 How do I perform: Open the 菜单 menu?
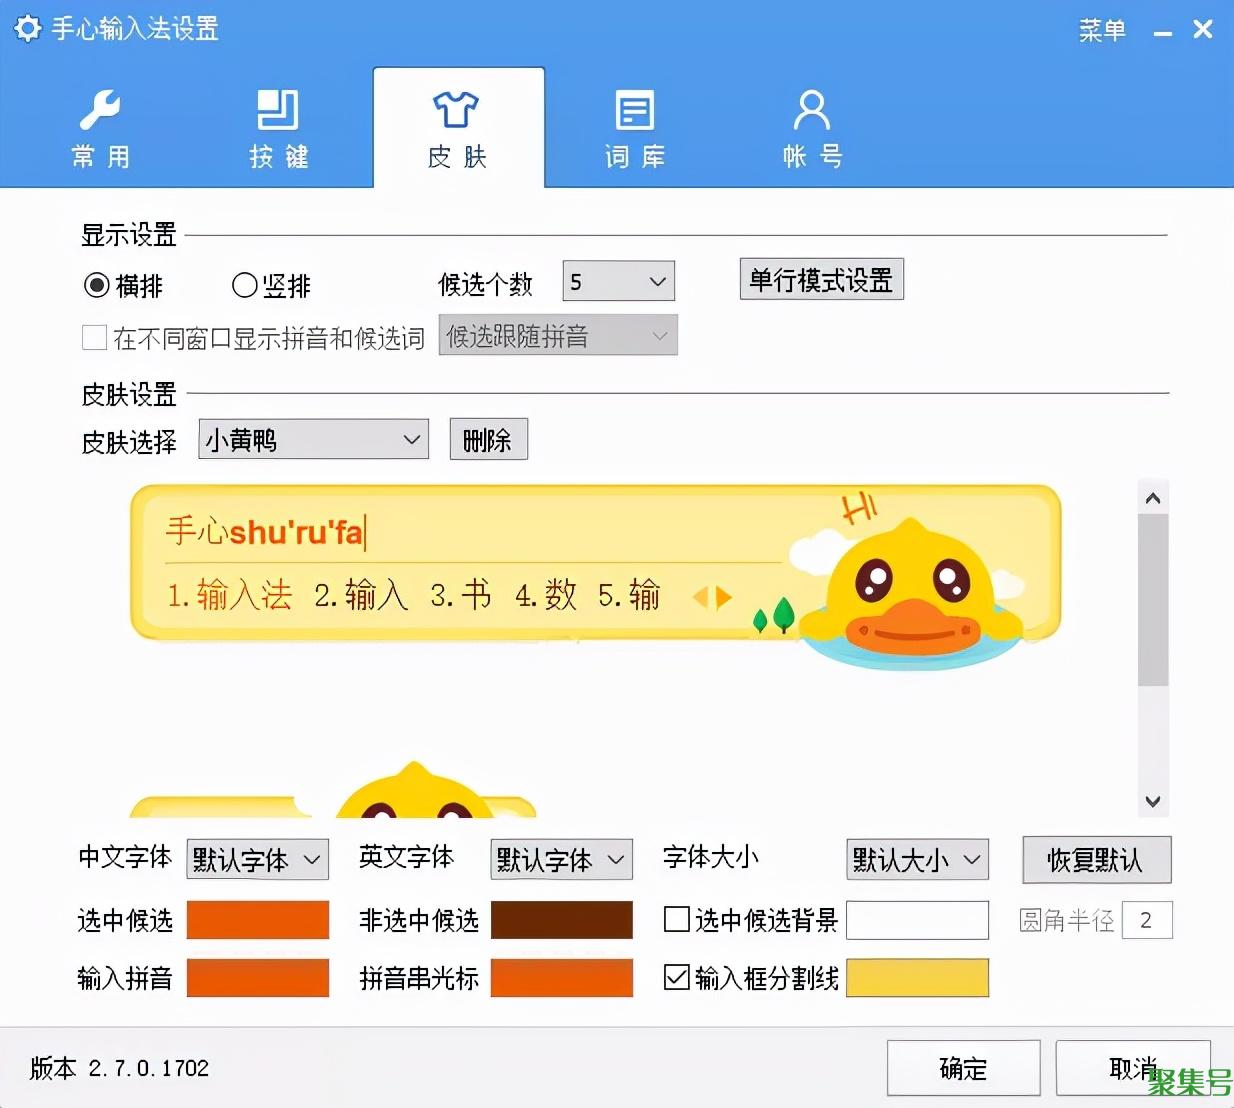[1102, 30]
